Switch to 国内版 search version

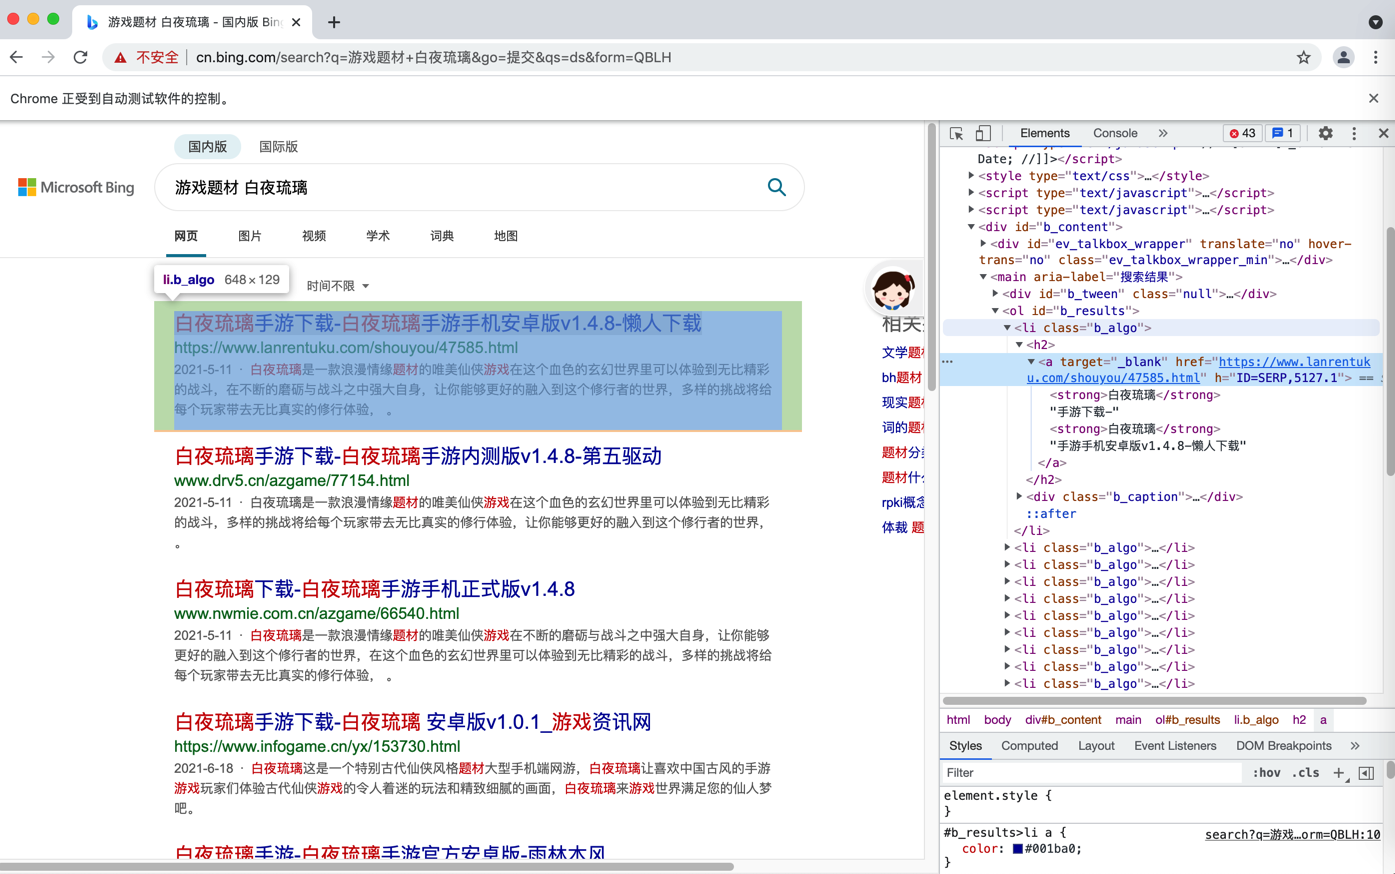click(207, 146)
